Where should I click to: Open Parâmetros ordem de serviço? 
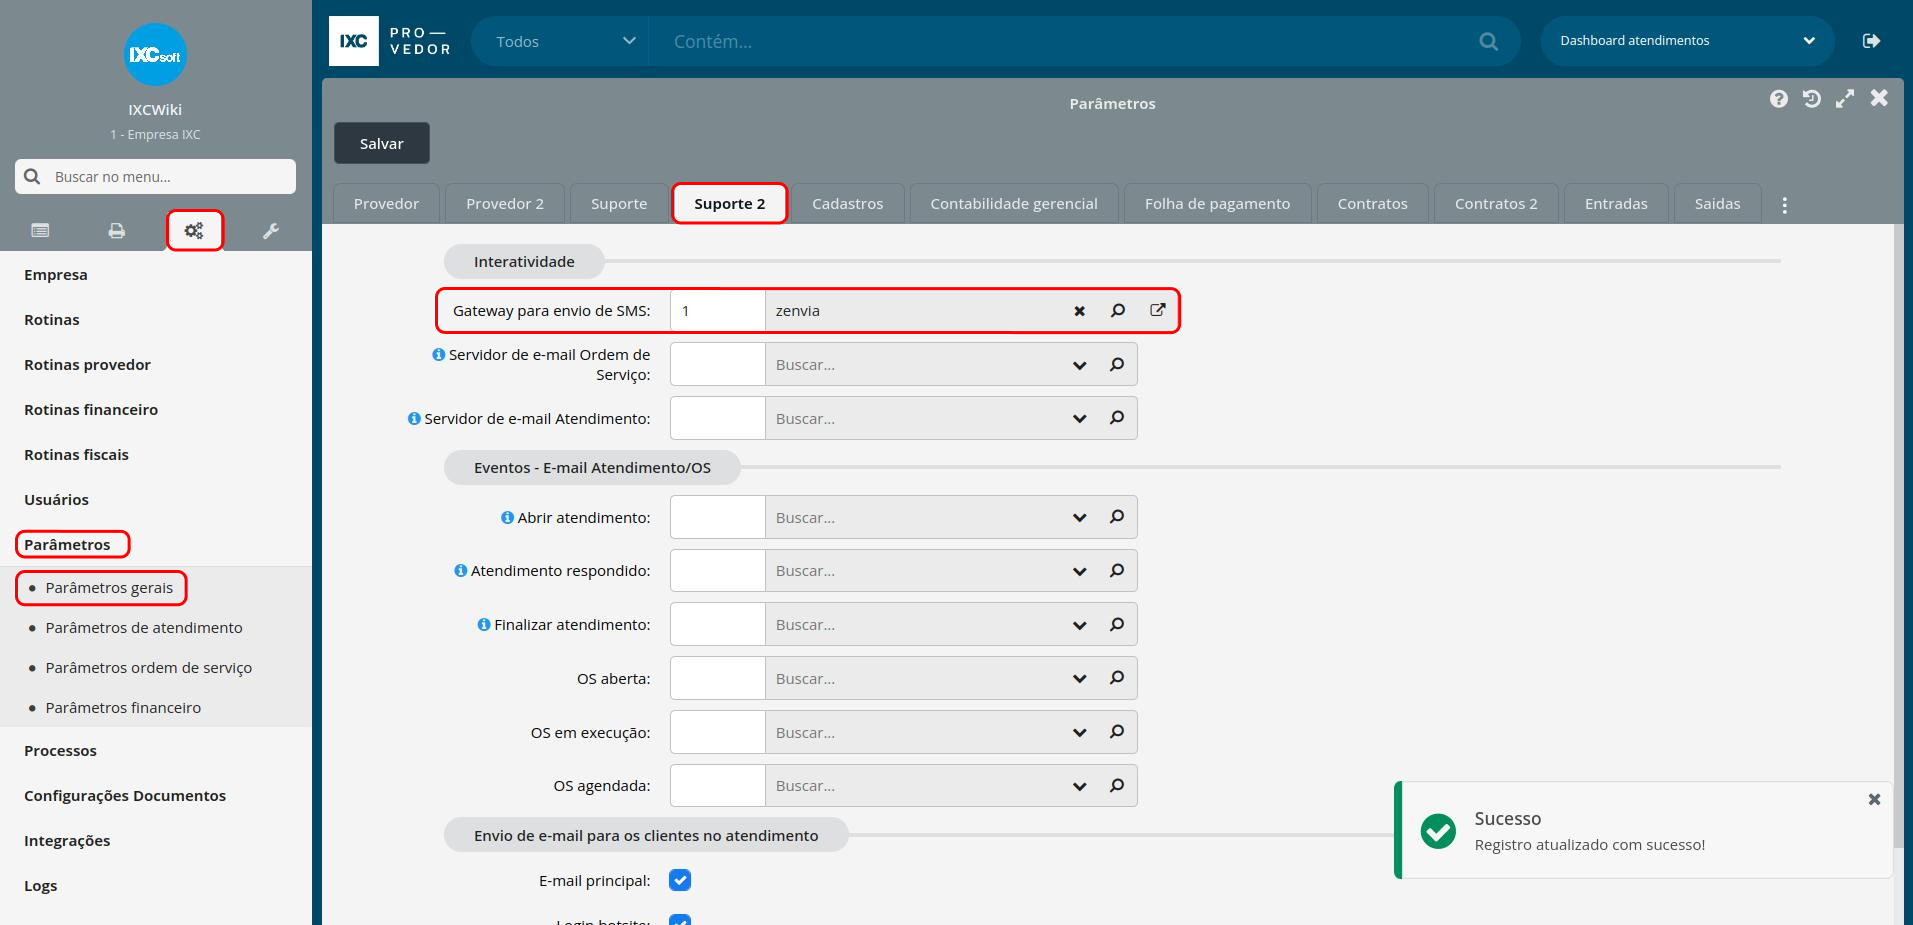point(149,668)
